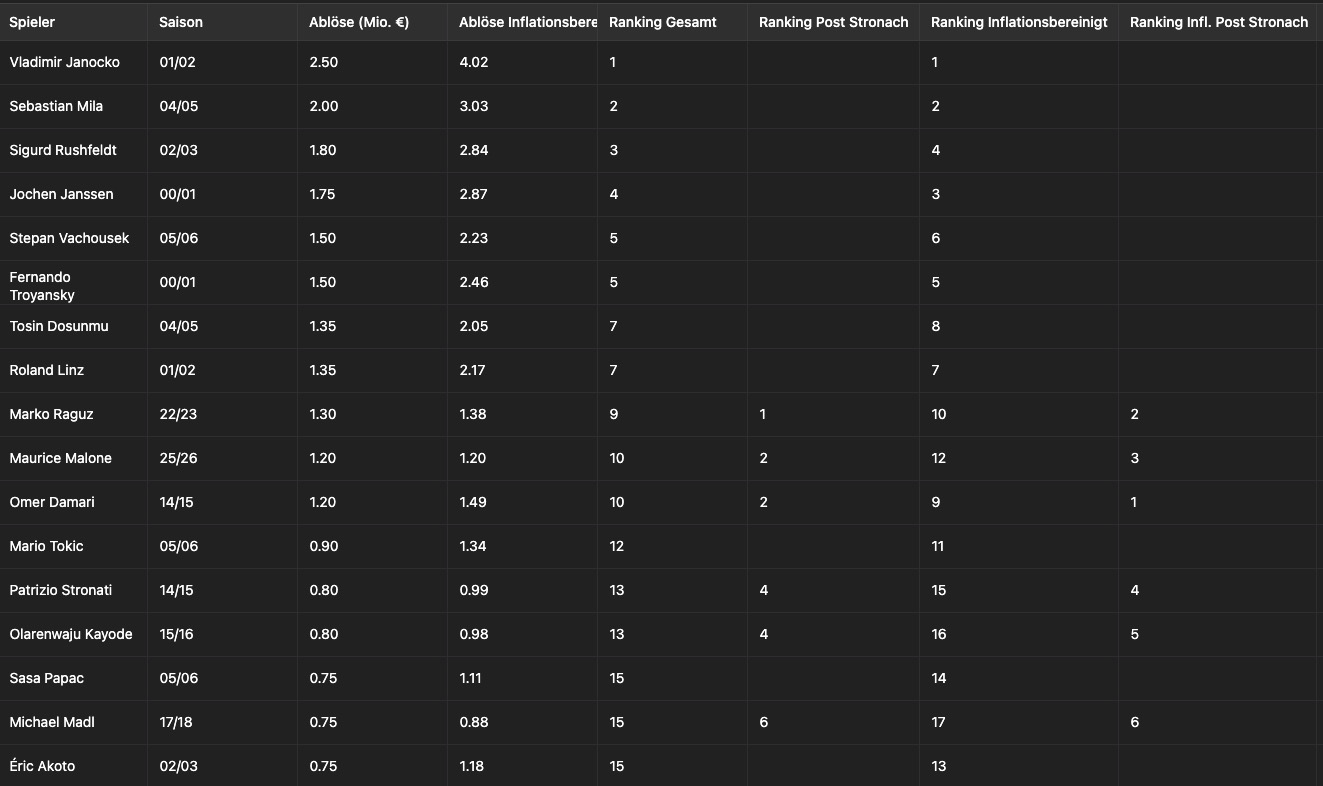
Task: Click the 1.38 inflation-adjusted value
Action: pos(472,414)
